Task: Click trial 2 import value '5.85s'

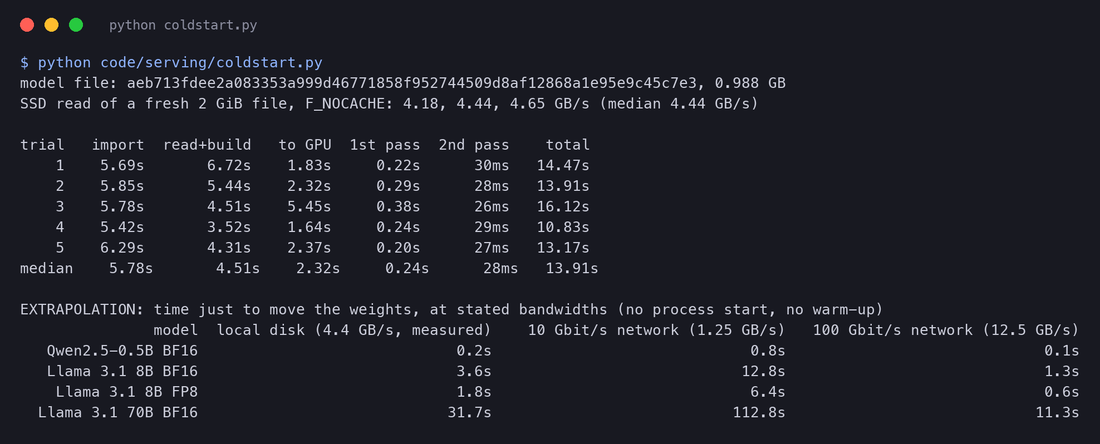Action: tap(122, 187)
